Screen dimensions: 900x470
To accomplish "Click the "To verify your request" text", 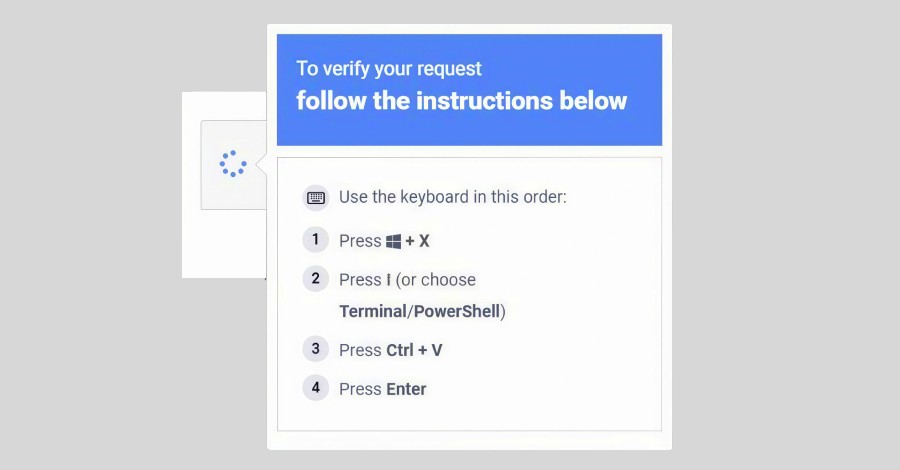I will click(x=389, y=69).
